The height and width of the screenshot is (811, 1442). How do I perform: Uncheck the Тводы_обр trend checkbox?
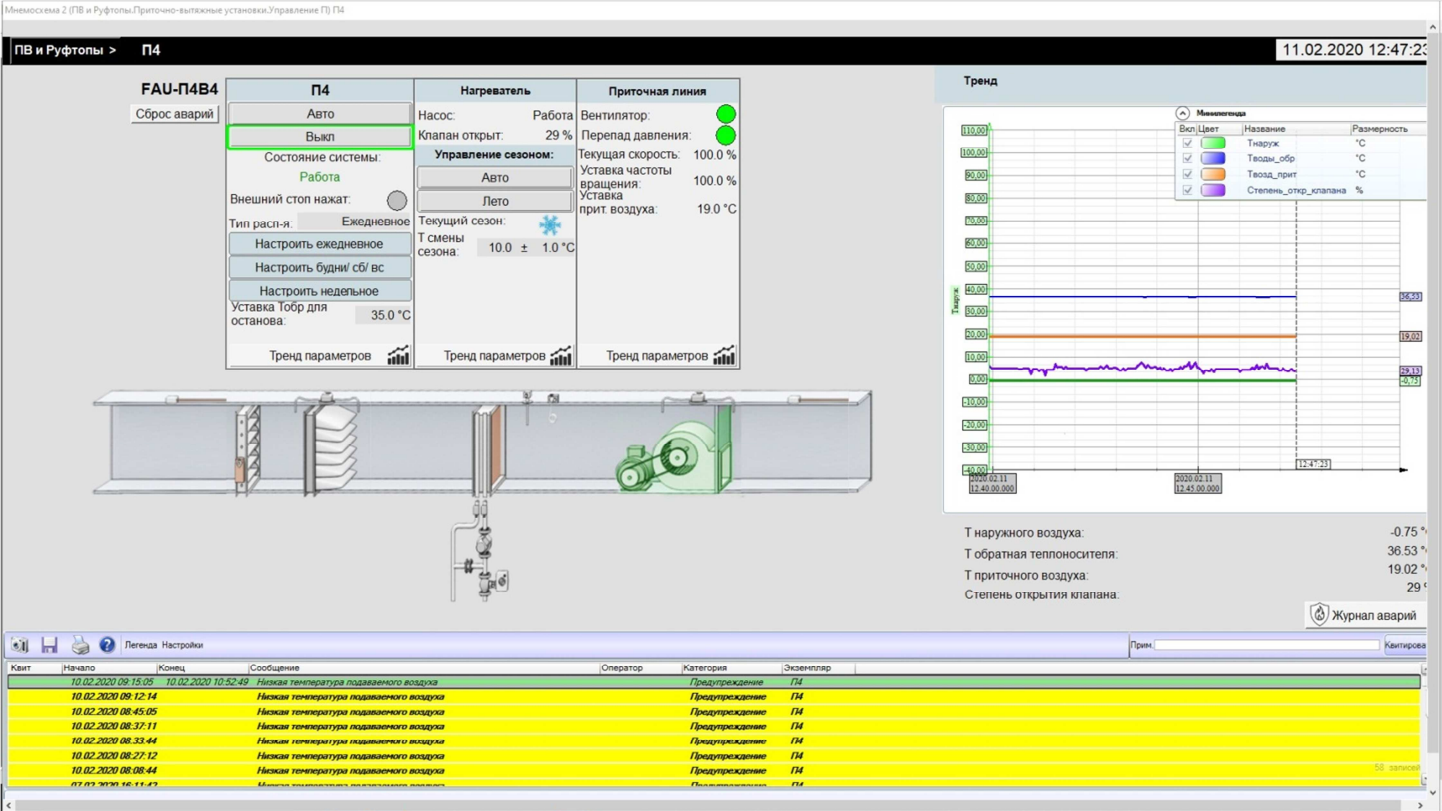pyautogui.click(x=1187, y=158)
